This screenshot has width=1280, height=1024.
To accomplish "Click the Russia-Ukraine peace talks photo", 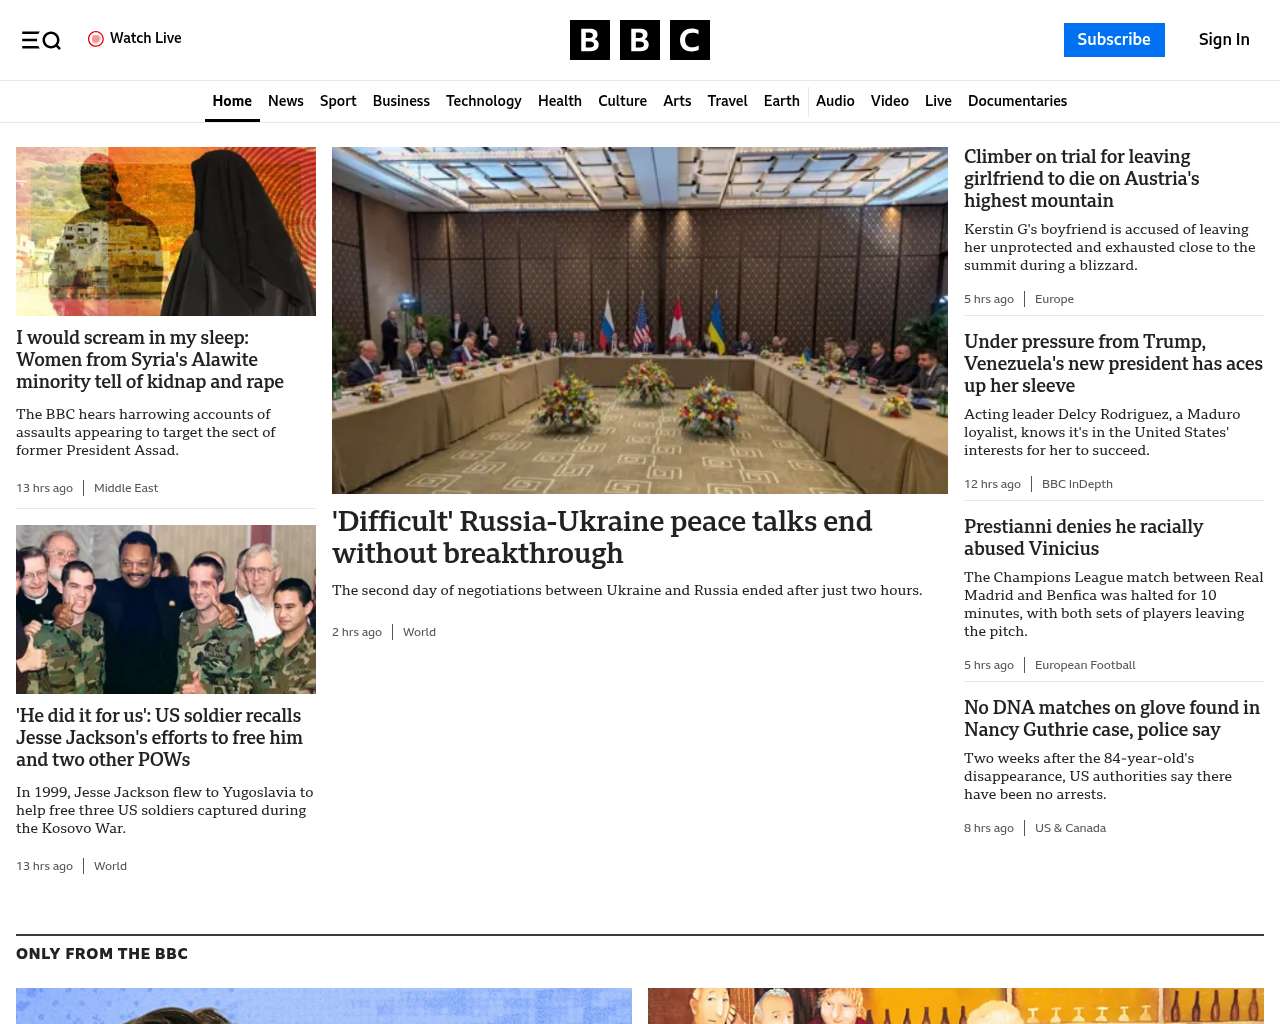I will tap(639, 320).
